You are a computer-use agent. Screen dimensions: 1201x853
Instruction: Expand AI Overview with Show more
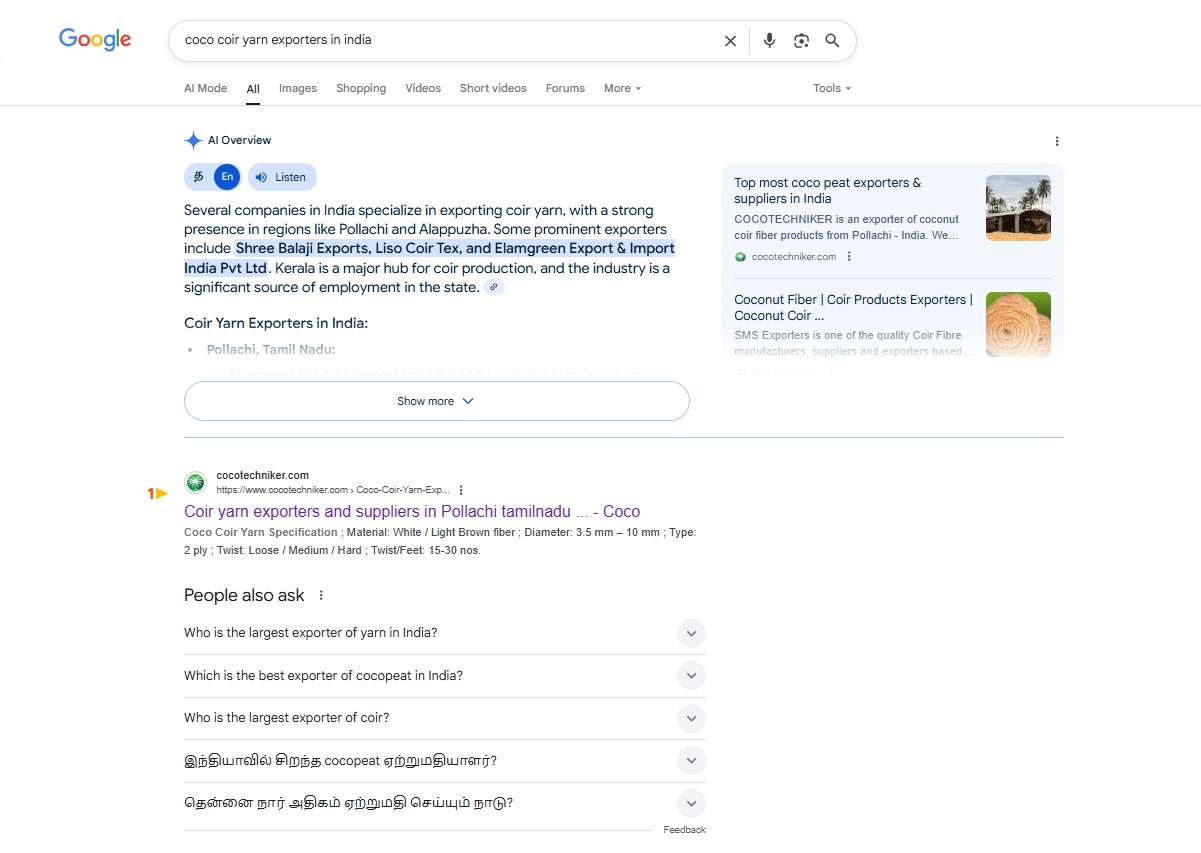click(x=436, y=401)
